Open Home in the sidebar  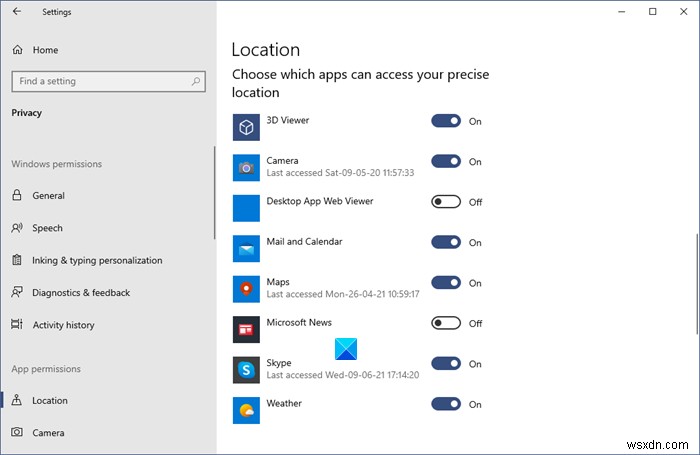(x=107, y=50)
